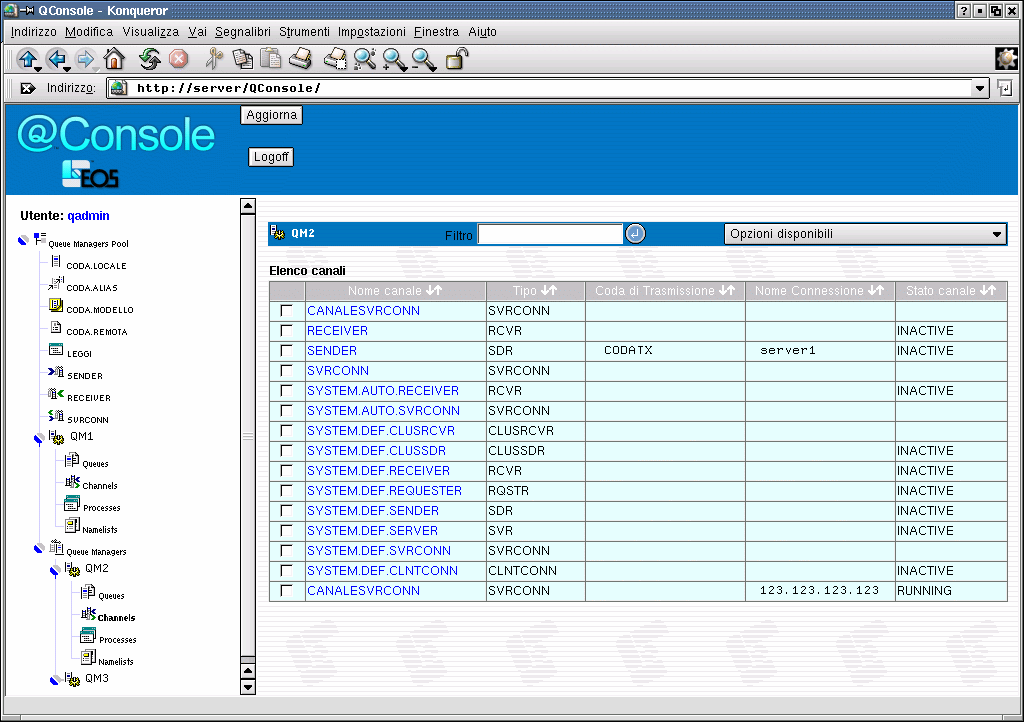
Task: Reload the page with the refresh icon
Action: point(150,59)
